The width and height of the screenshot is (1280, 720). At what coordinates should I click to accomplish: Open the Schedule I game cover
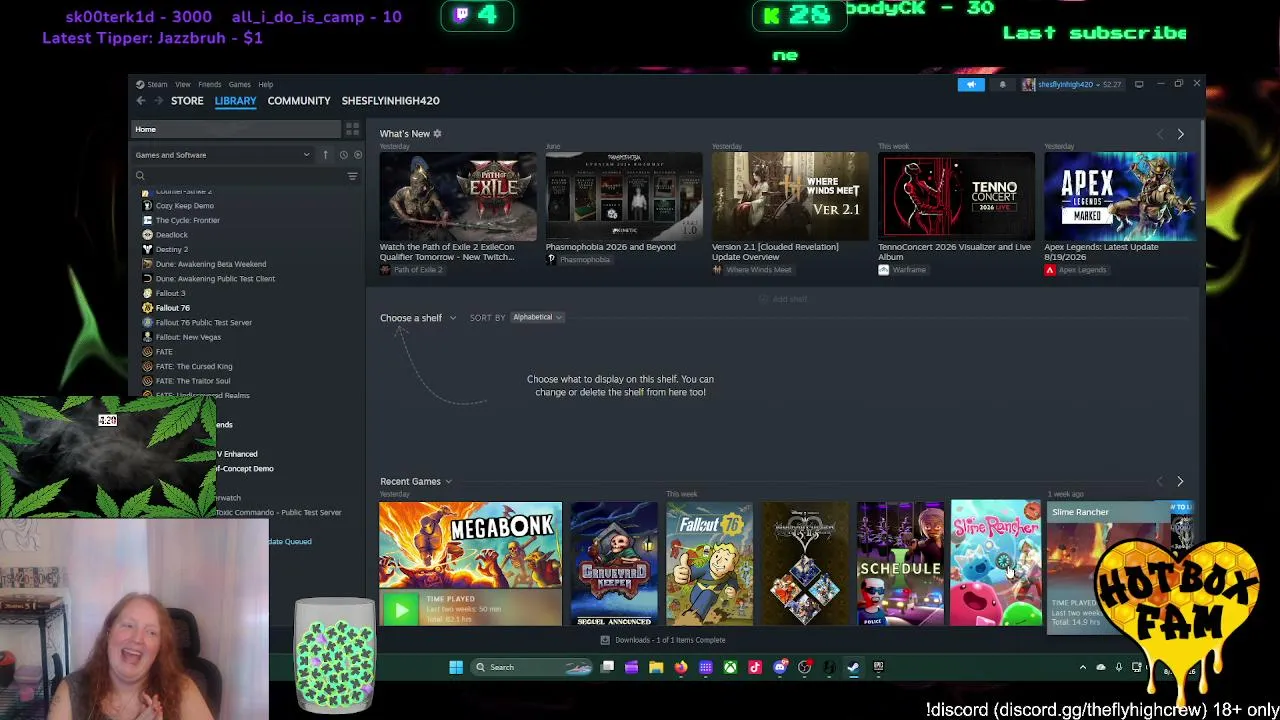click(900, 564)
